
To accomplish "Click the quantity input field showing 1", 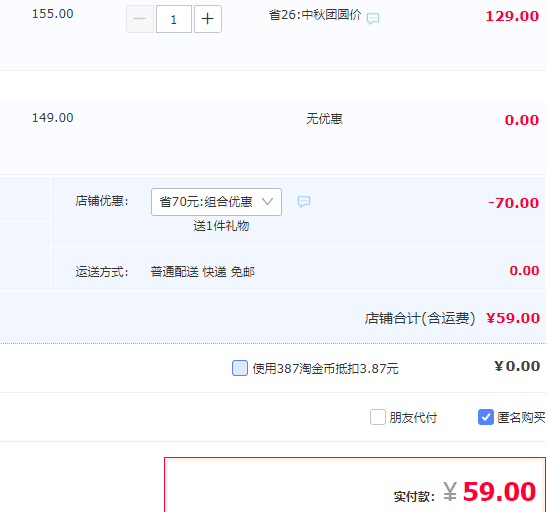I will coord(174,19).
